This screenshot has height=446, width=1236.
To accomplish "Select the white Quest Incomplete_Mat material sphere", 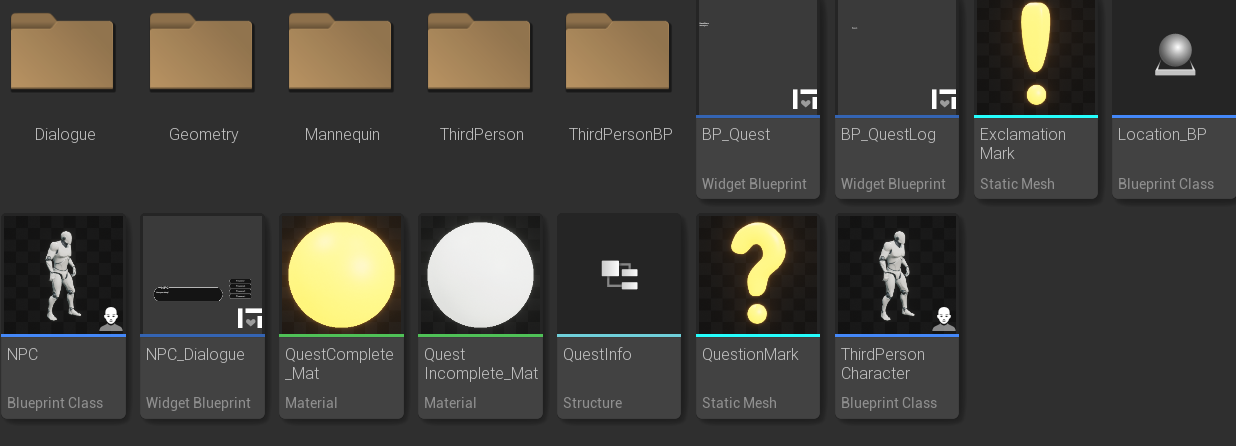I will click(481, 274).
